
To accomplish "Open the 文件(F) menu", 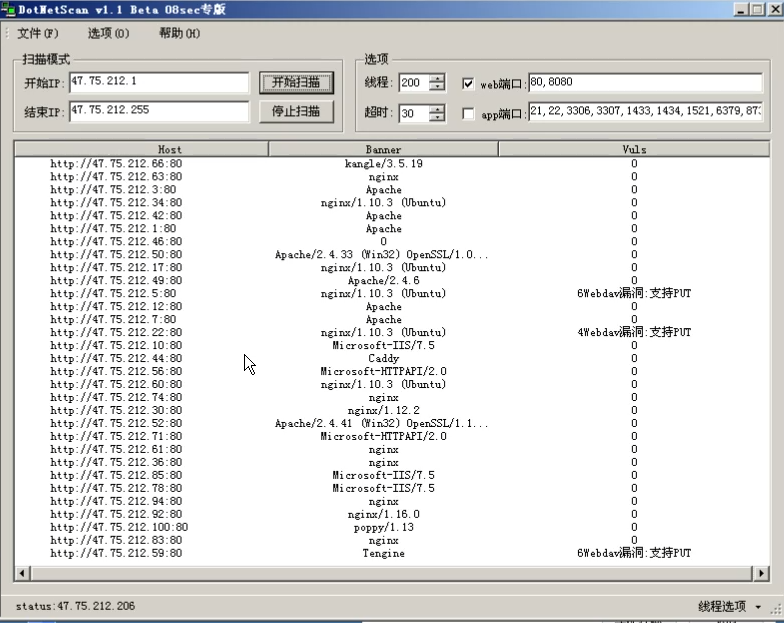I will [38, 33].
